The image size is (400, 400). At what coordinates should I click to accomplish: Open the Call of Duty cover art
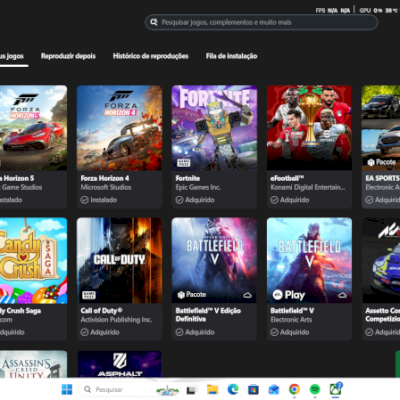click(119, 260)
